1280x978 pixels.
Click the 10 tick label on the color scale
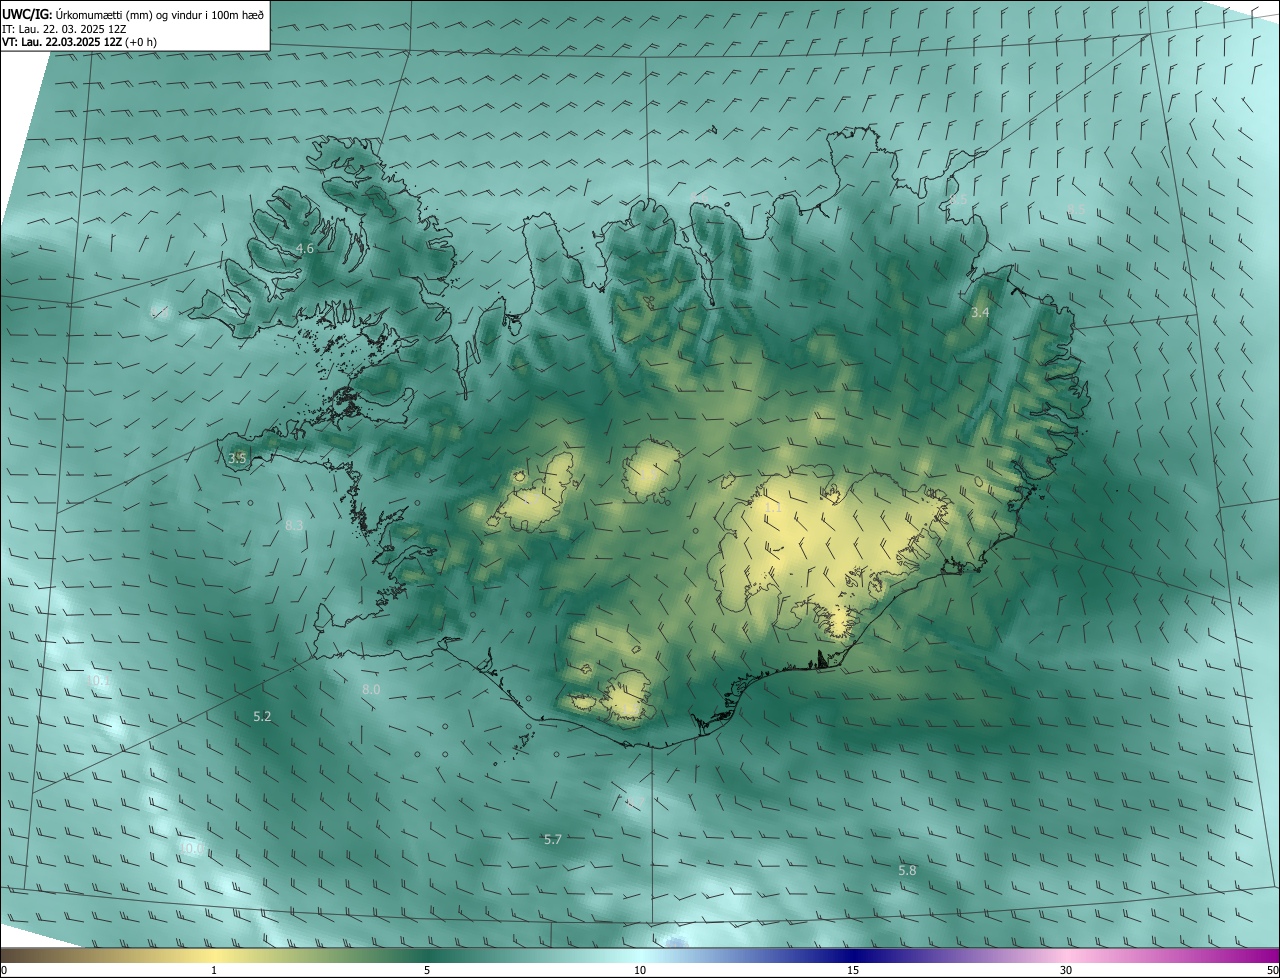pyautogui.click(x=640, y=970)
